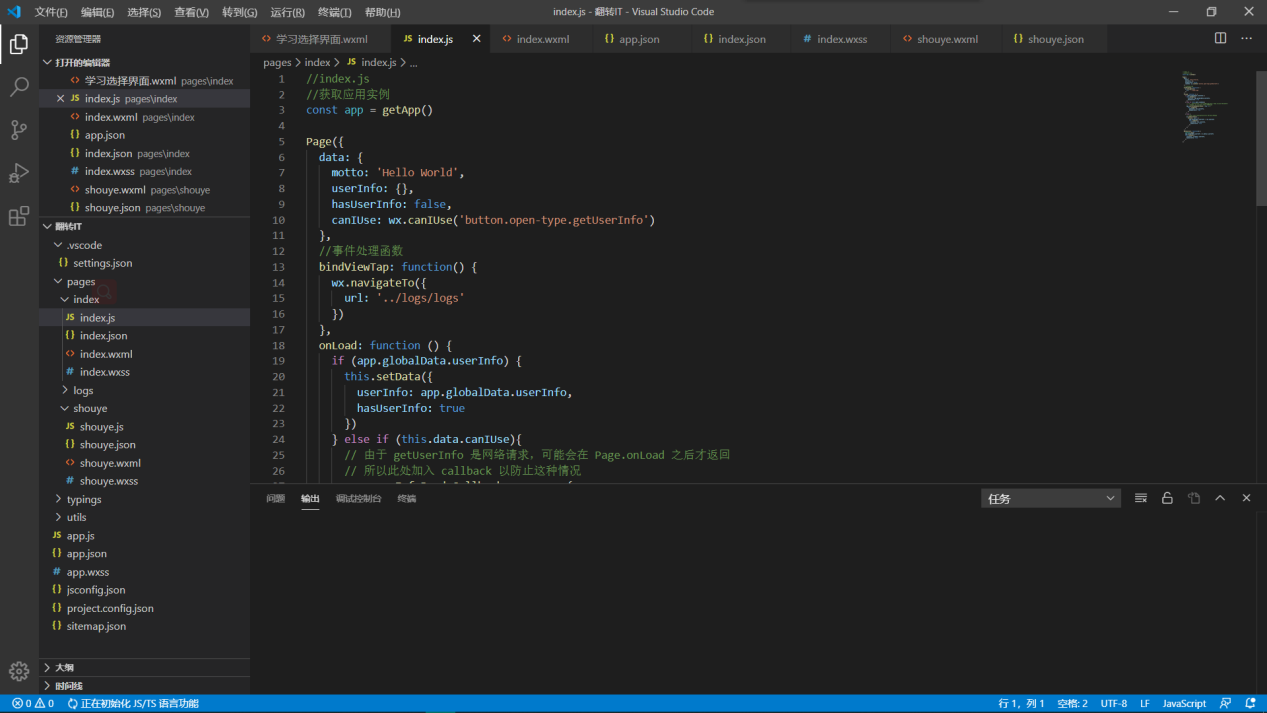1267x713 pixels.
Task: Open the 查看(V) menu
Action: click(191, 12)
